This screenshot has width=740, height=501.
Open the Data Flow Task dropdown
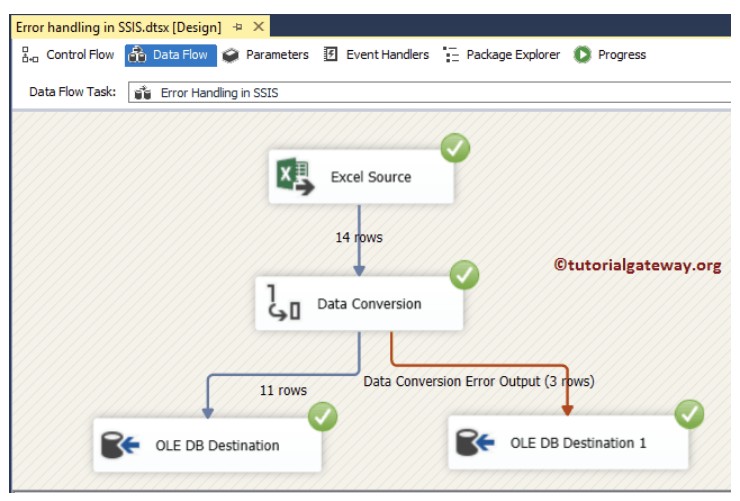click(x=429, y=92)
